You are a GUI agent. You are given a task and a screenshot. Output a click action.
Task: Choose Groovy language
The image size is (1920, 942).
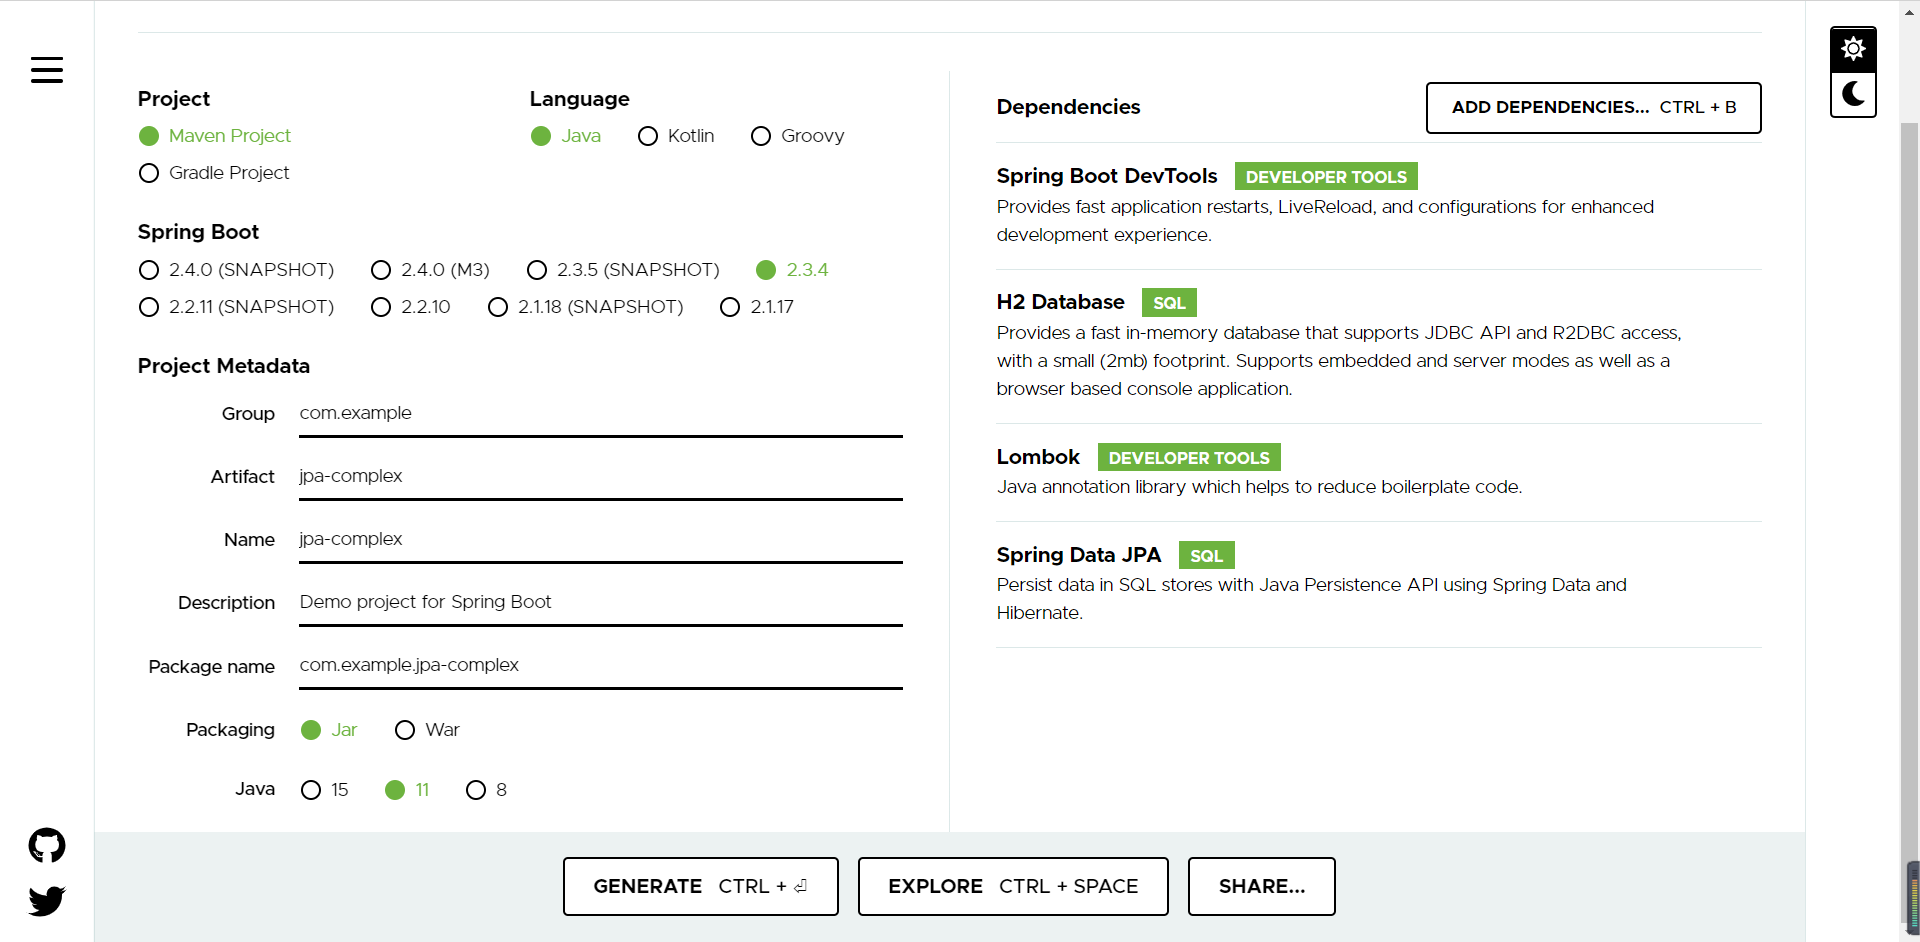point(797,136)
